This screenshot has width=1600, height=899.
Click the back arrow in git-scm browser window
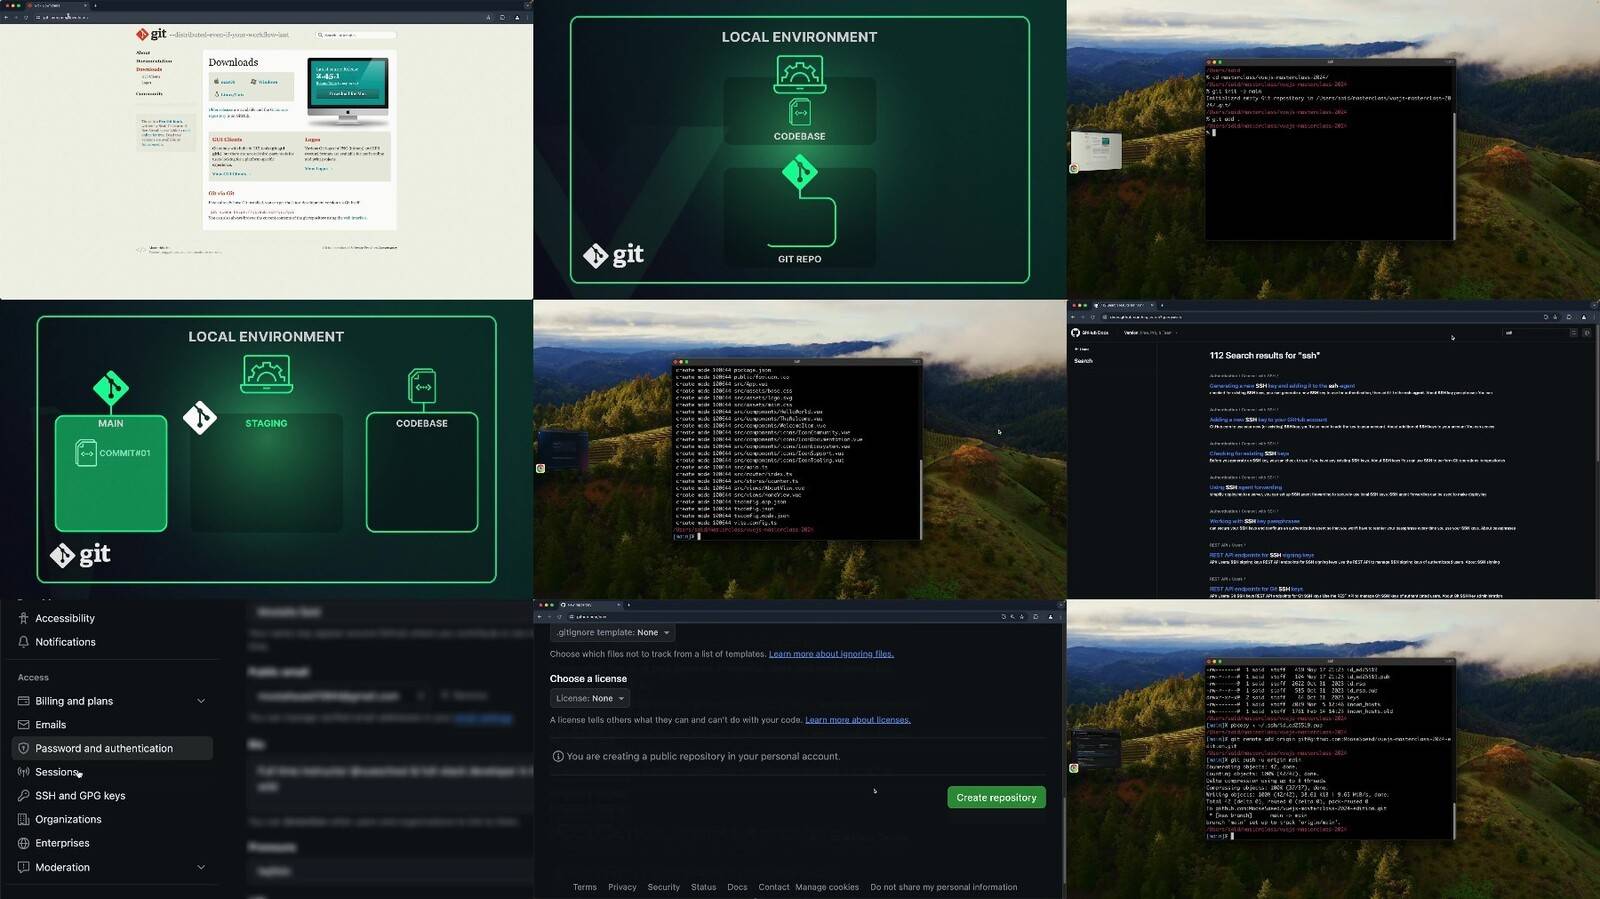pos(6,17)
